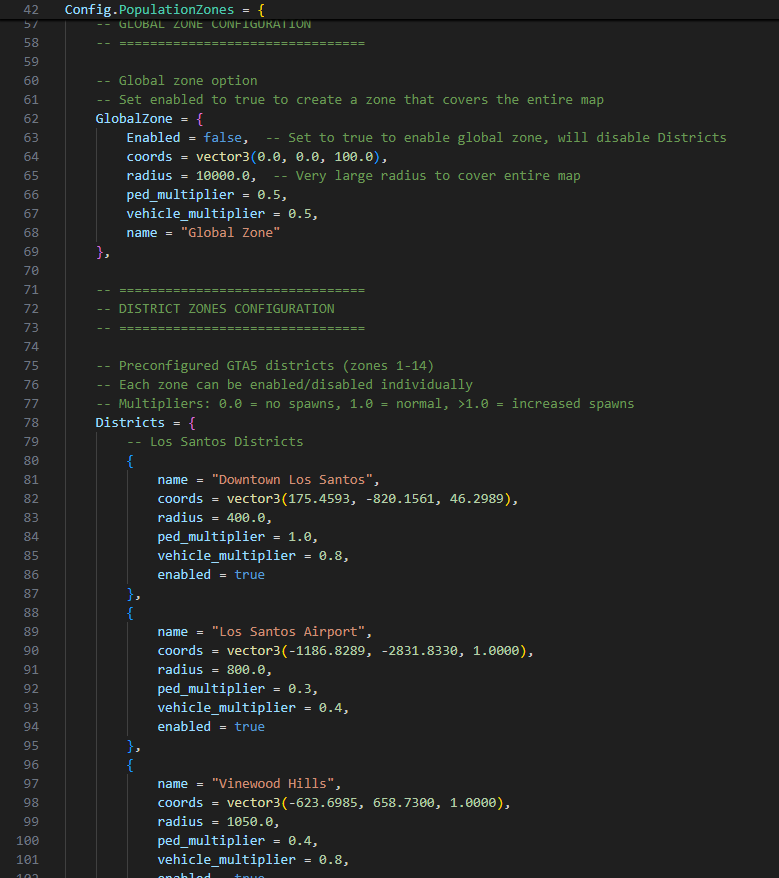
Task: Click the Districts table identifier
Action: pyautogui.click(x=130, y=422)
